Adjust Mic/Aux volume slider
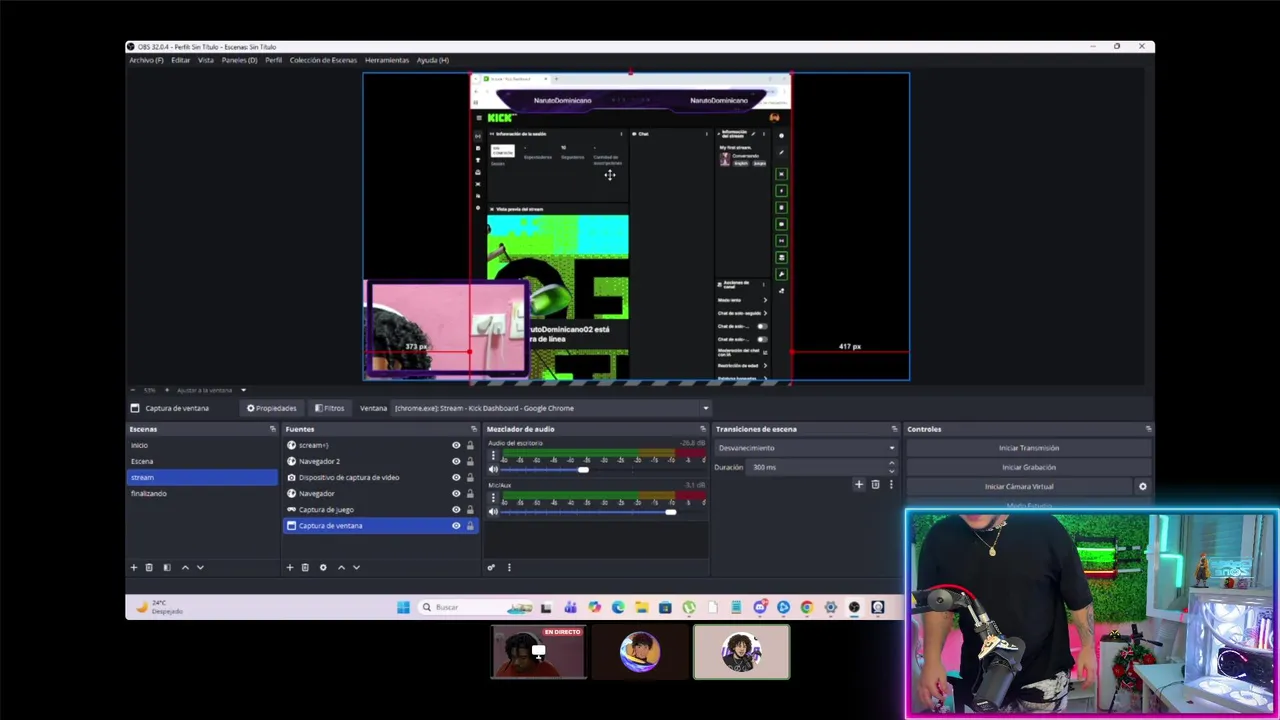 pos(670,511)
